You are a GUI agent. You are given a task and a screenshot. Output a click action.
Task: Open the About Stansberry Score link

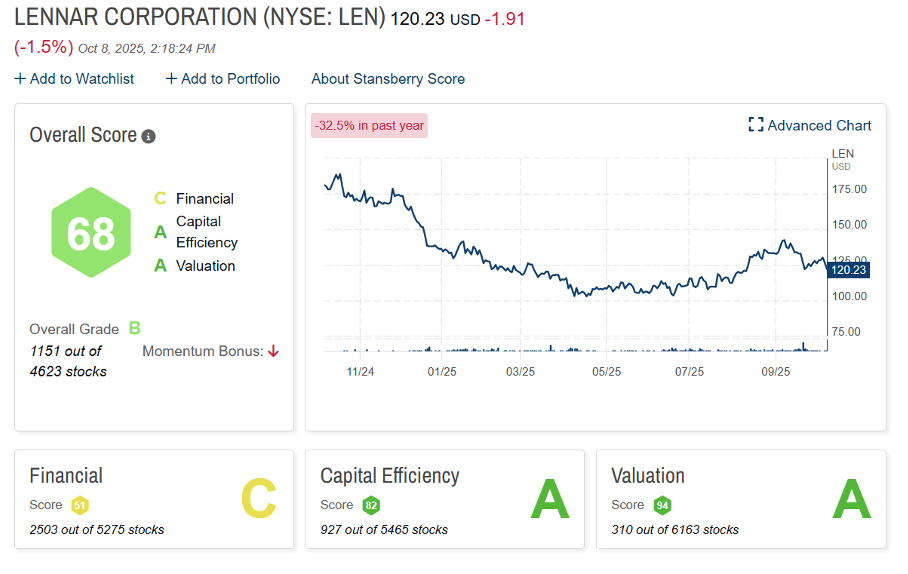pyautogui.click(x=388, y=79)
